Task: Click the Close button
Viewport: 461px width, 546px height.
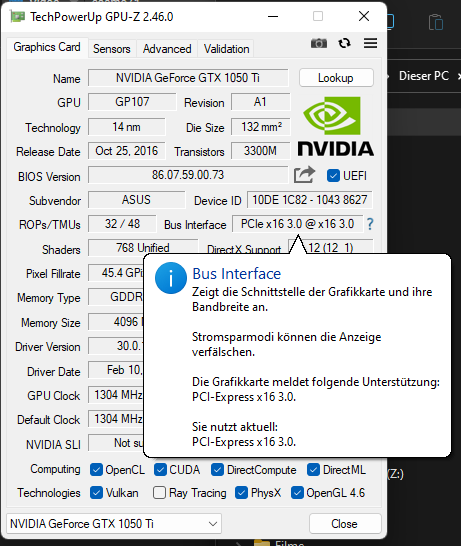Action: (x=345, y=523)
